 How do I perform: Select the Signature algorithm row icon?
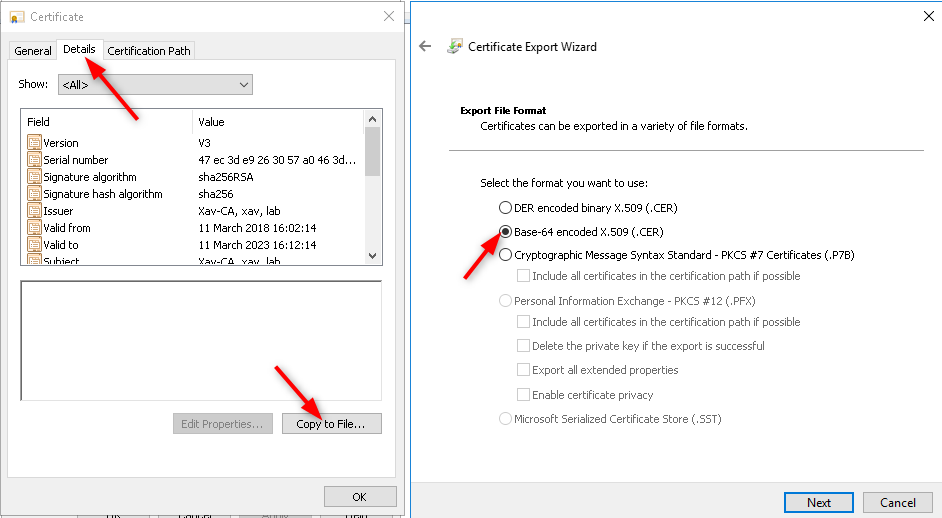[34, 177]
